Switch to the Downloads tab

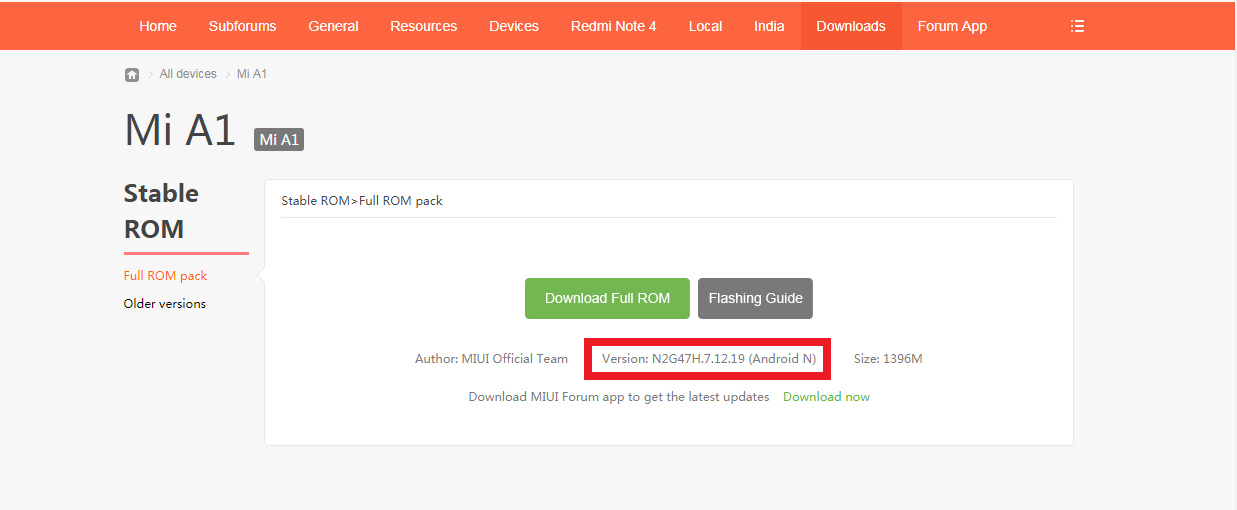[851, 26]
